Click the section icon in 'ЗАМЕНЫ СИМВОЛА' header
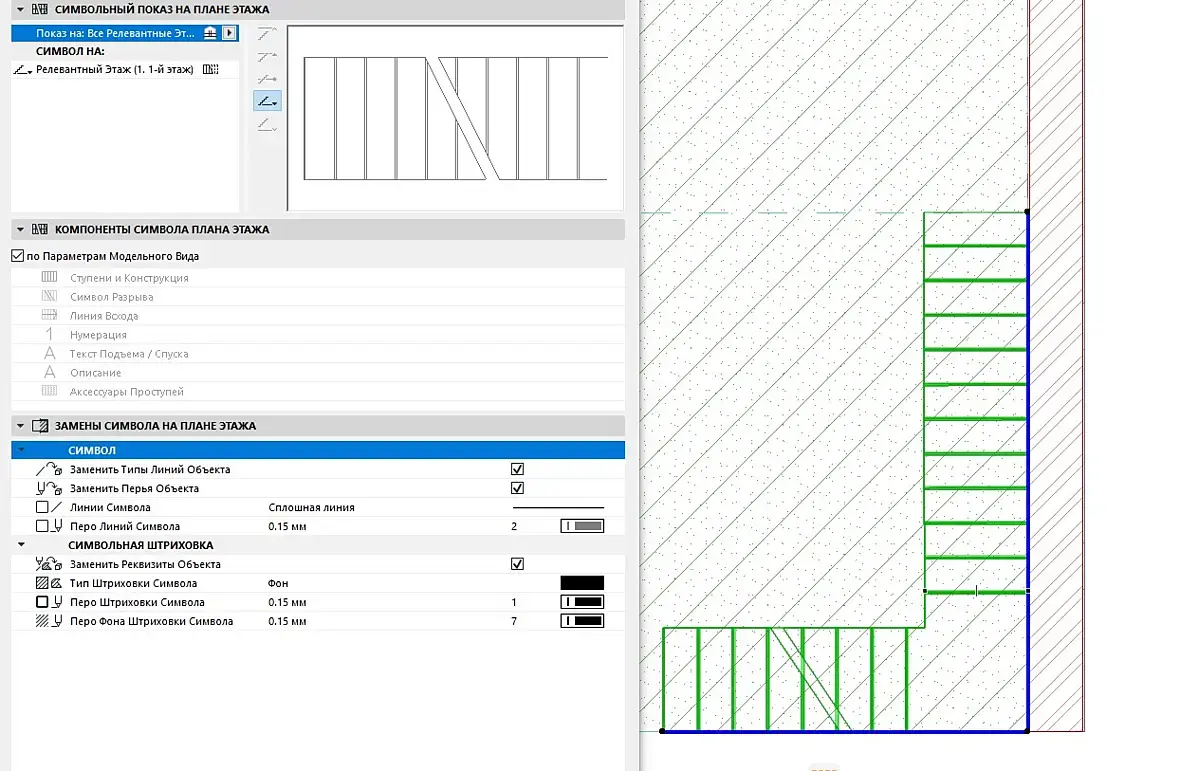 point(40,426)
